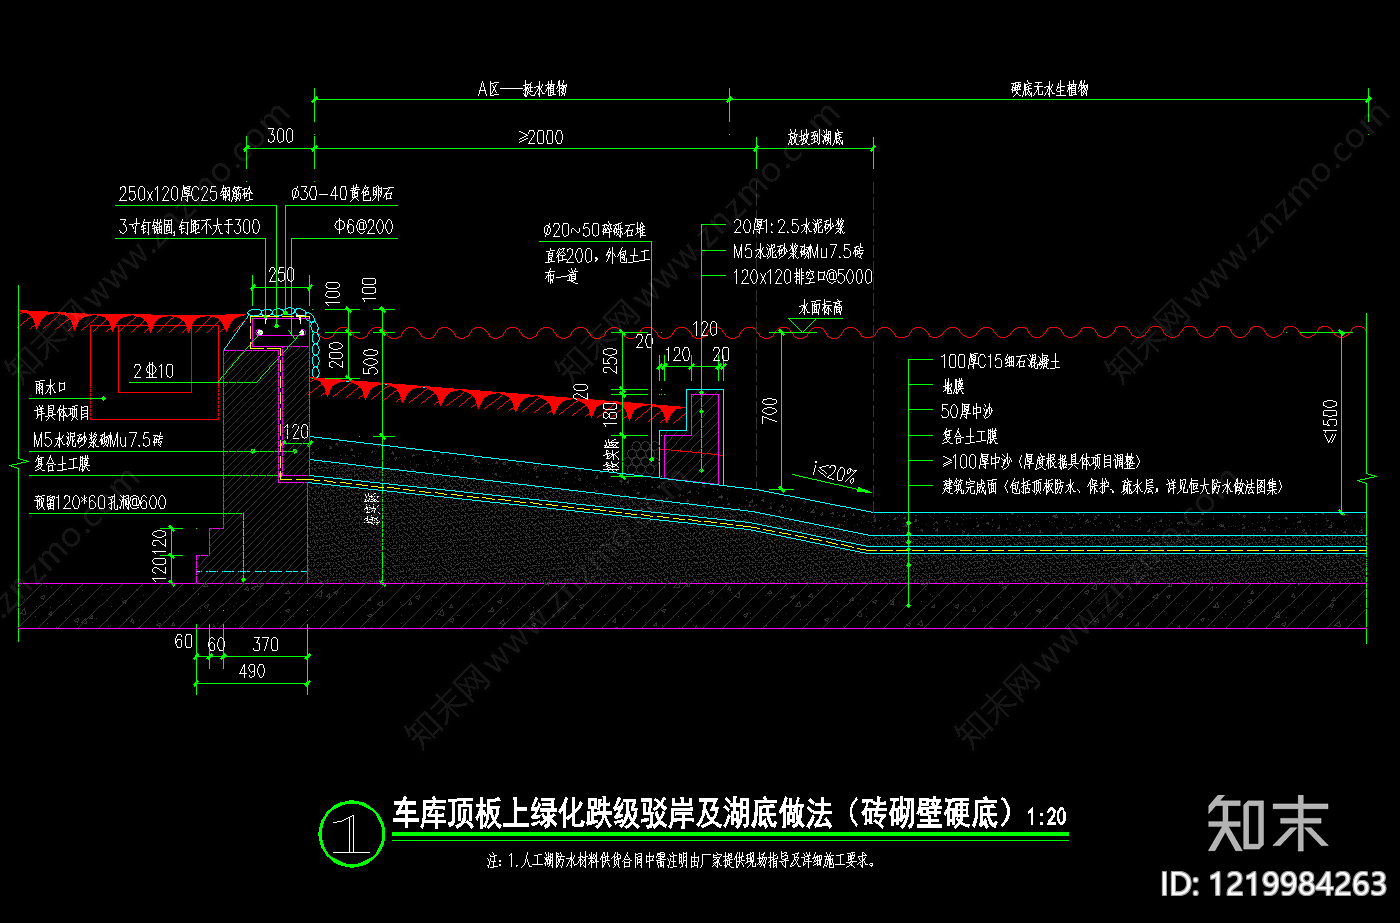Select the 复合土工膜 layer annotation at right
The width and height of the screenshot is (1400, 923).
(969, 437)
